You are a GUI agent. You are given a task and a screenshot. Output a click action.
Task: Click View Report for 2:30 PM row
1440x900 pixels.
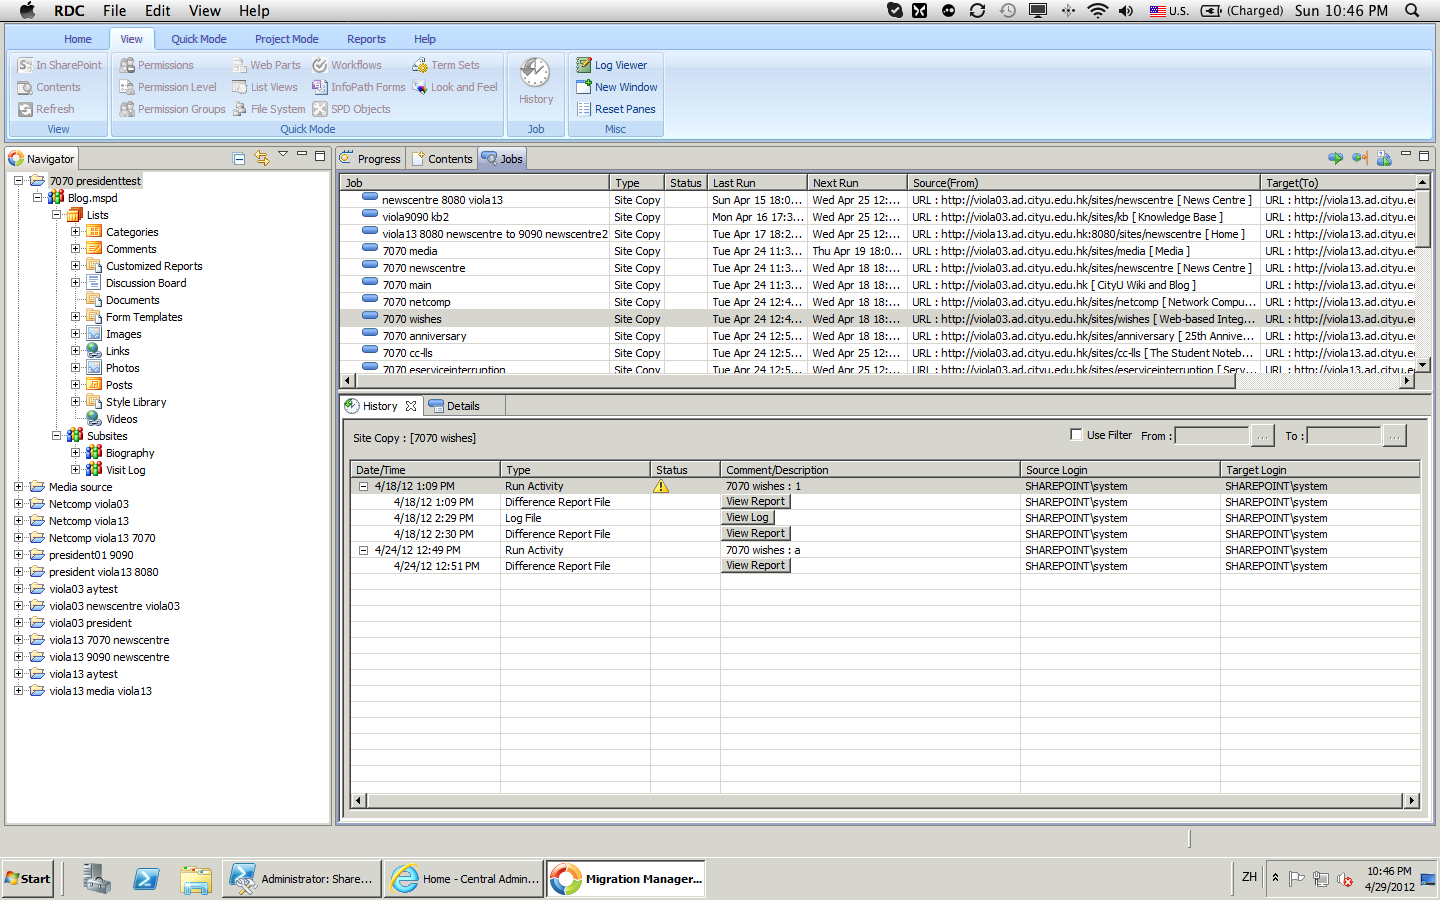click(x=755, y=534)
